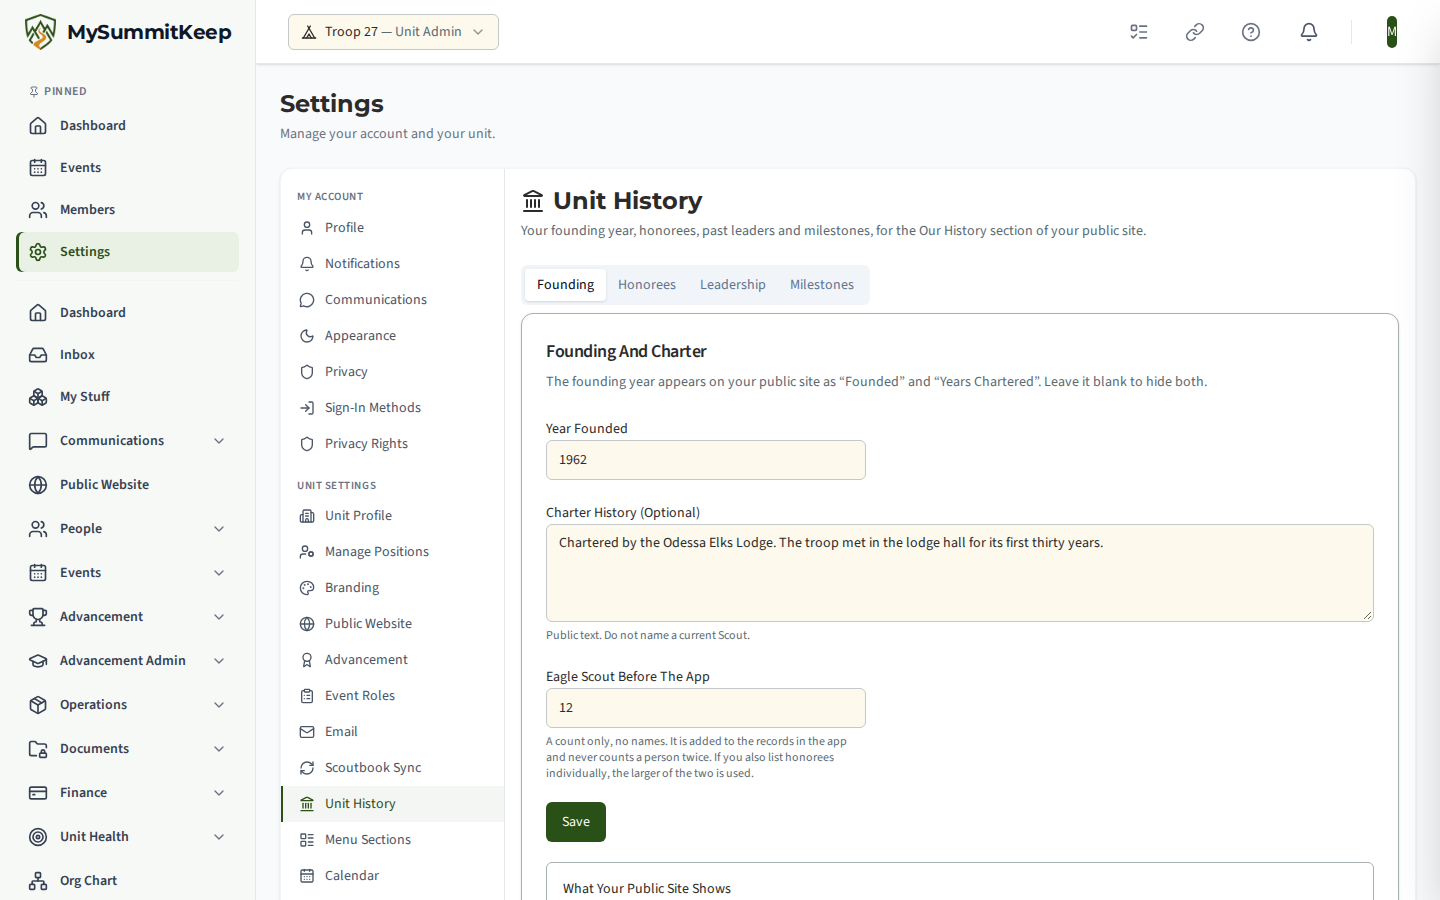
Task: Click the Charter History text area
Action: 960,573
